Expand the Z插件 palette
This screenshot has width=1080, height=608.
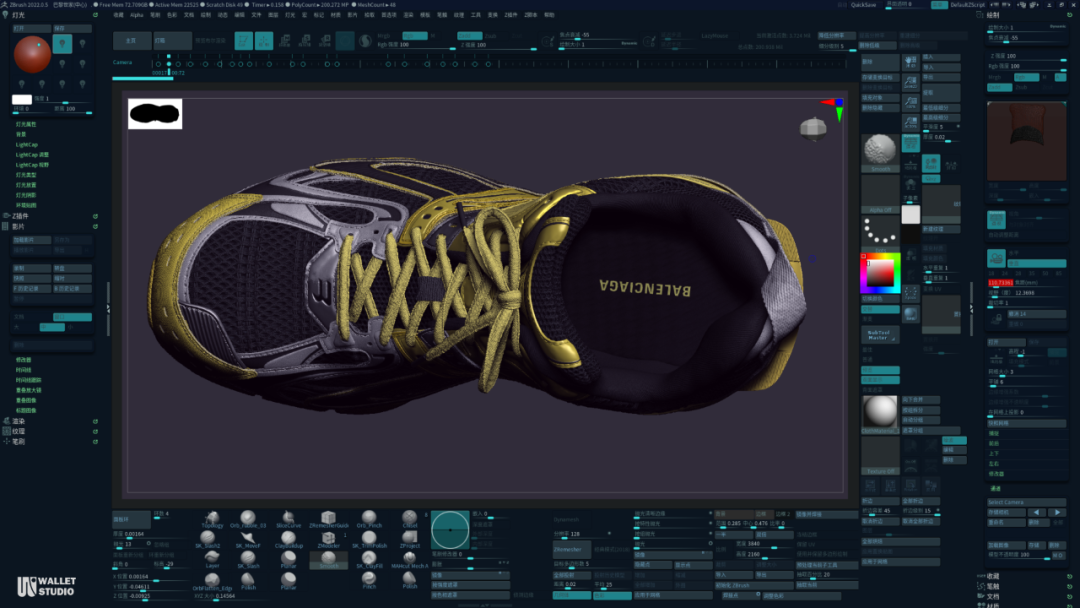(21, 216)
